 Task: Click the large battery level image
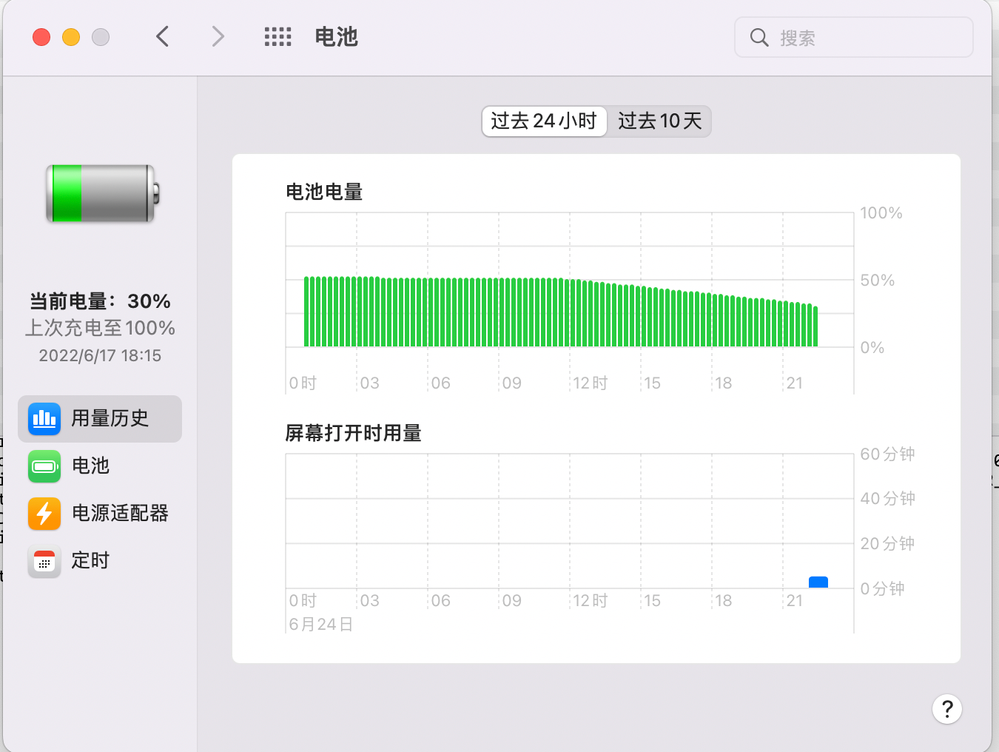(101, 193)
